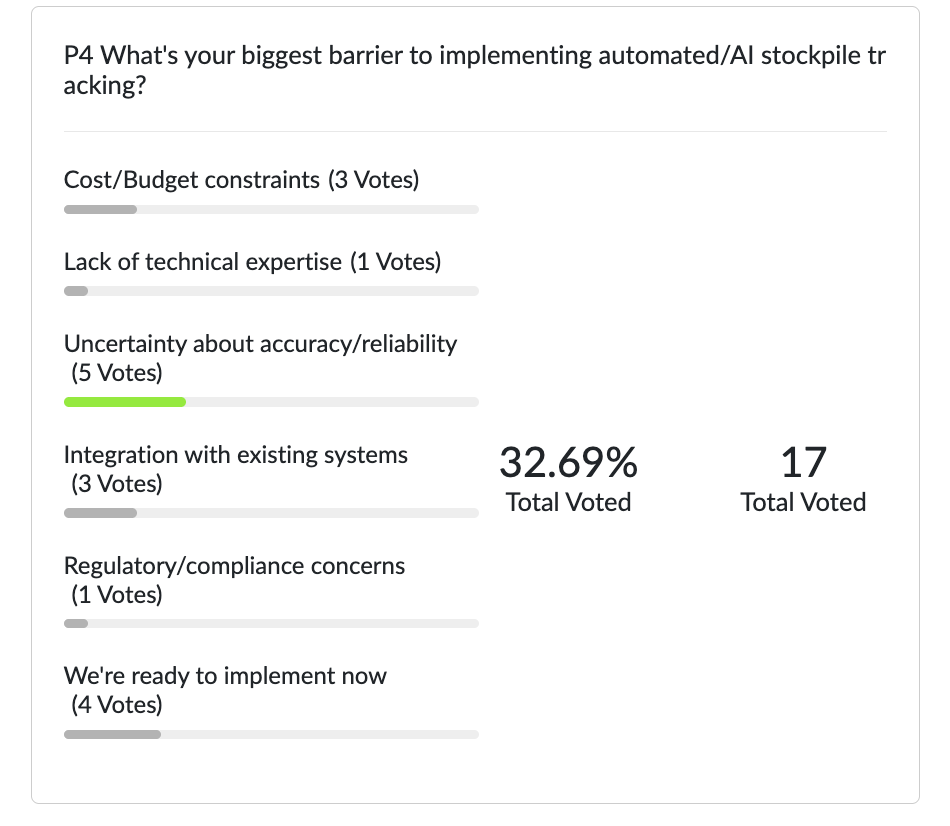Click the Total Voted label under 17
Image resolution: width=950 pixels, height=826 pixels.
[x=803, y=502]
